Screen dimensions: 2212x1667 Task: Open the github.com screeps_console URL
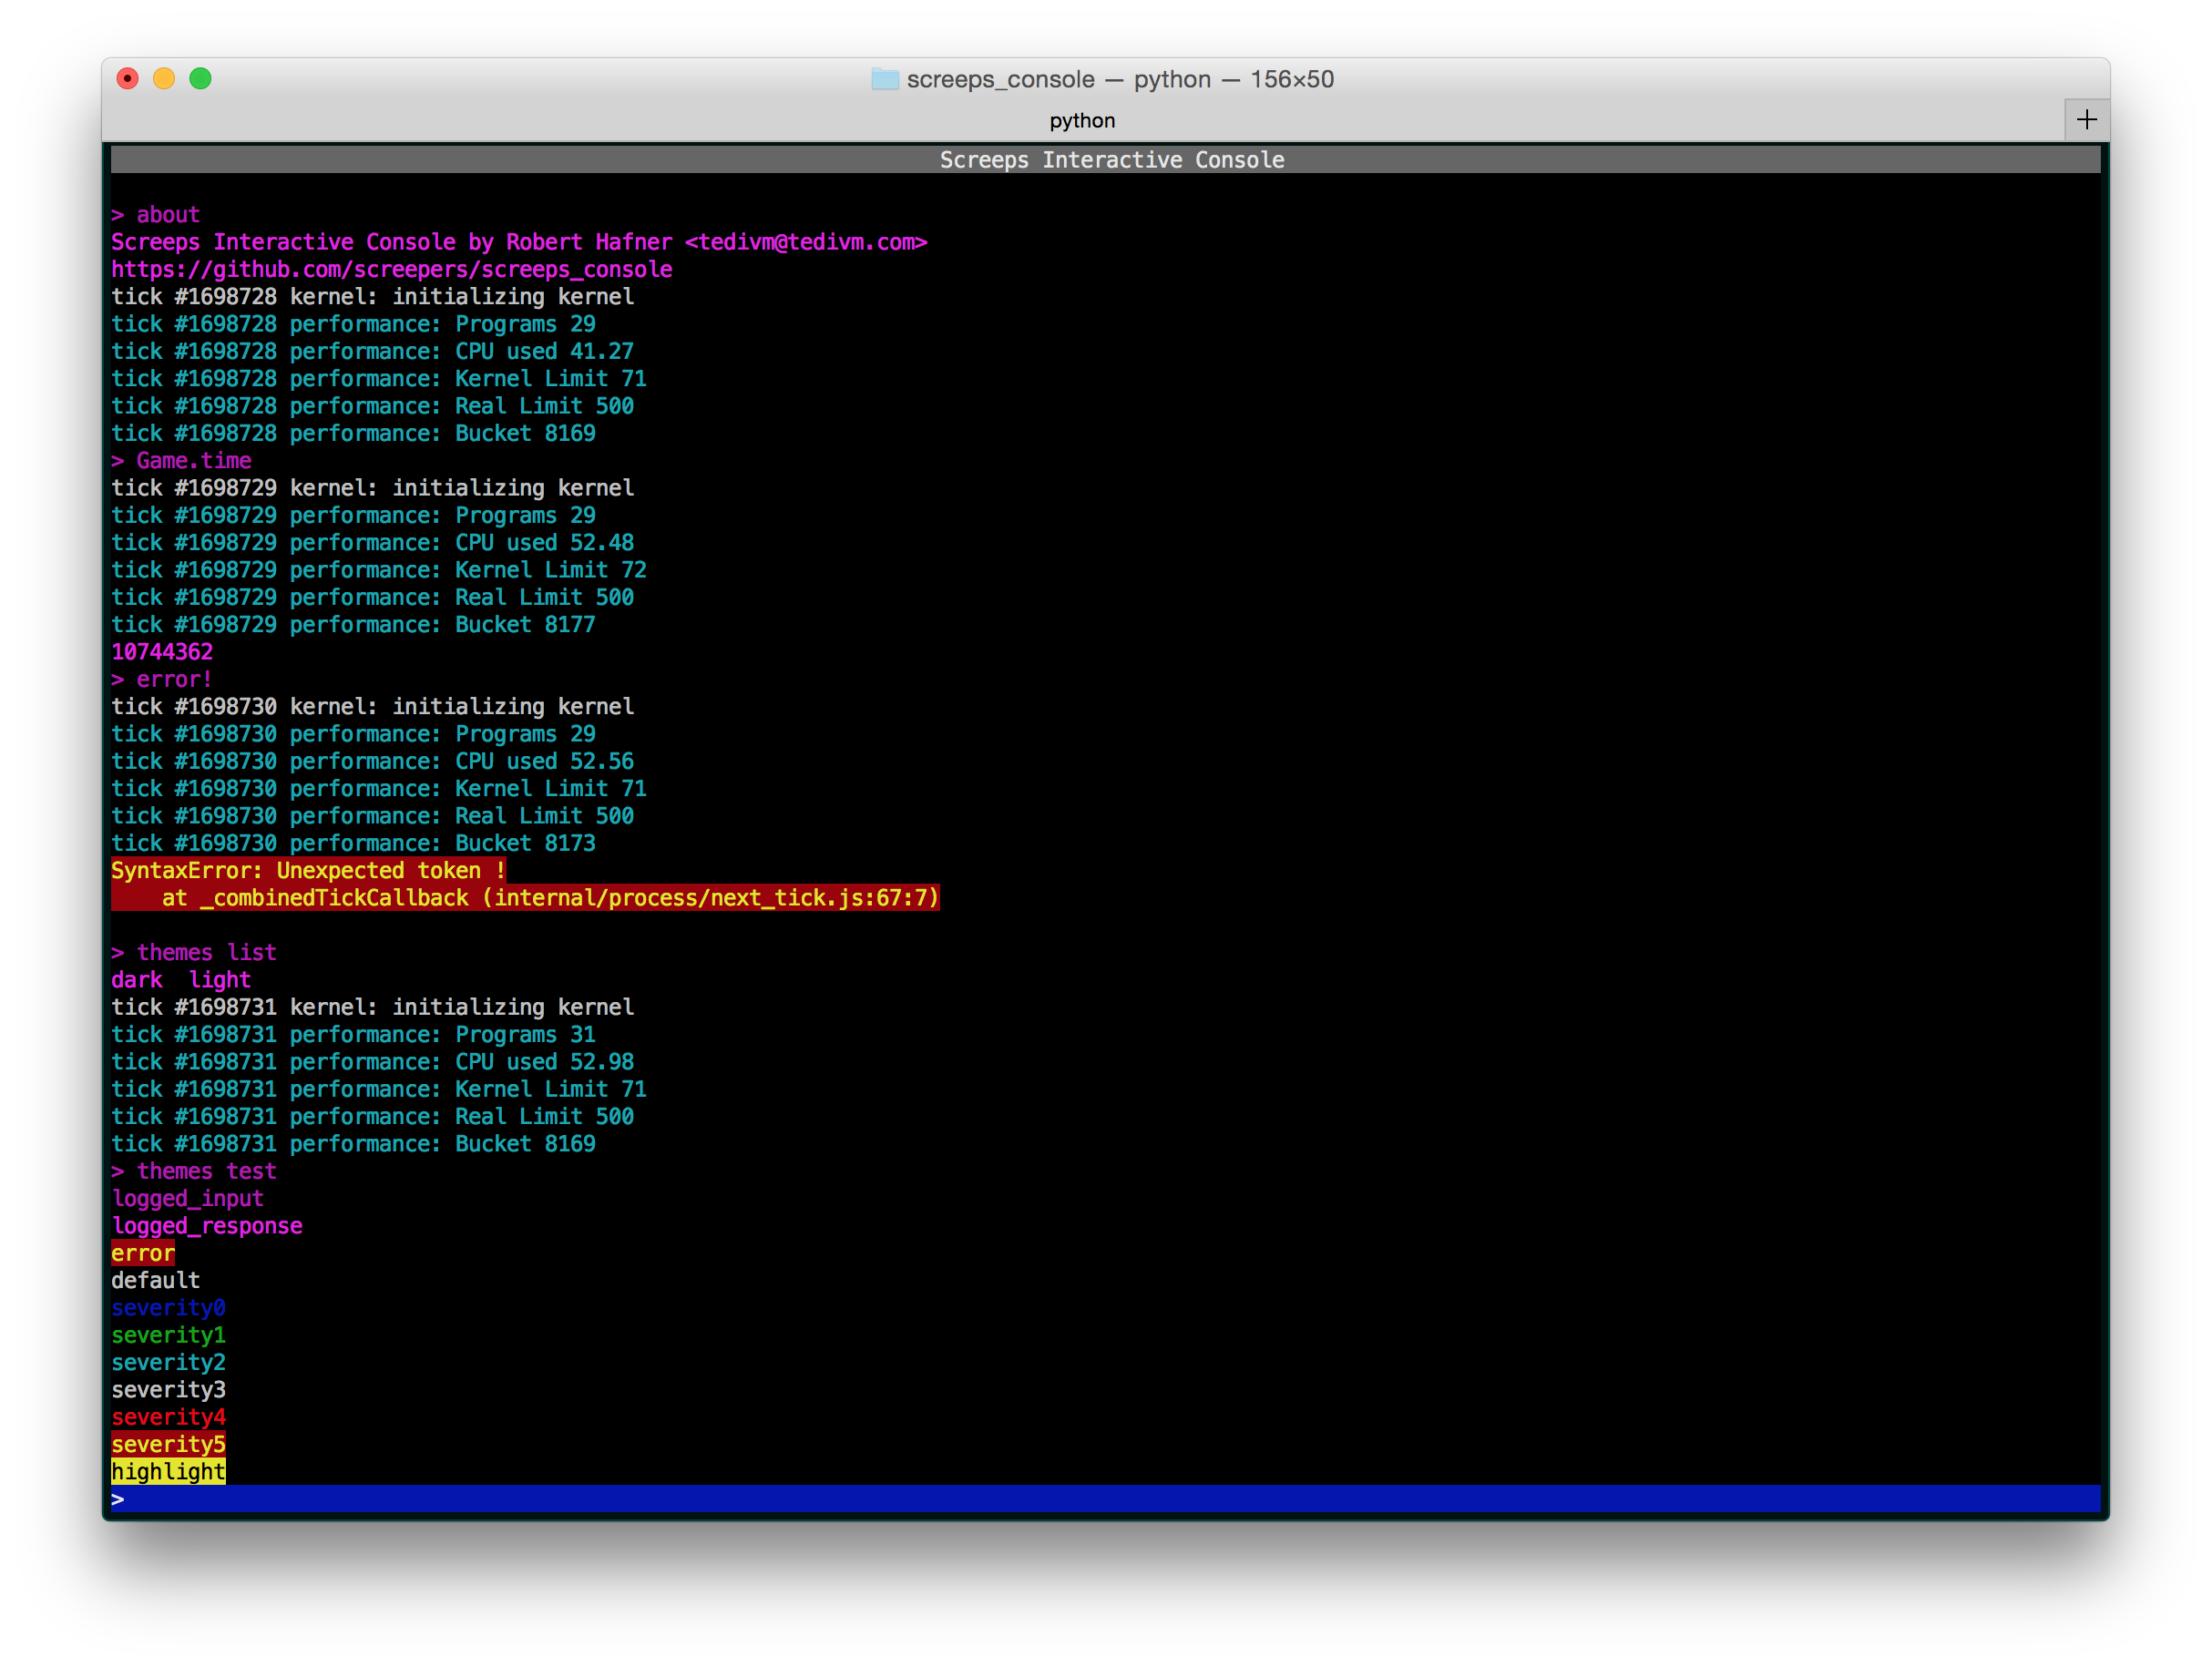[391, 269]
